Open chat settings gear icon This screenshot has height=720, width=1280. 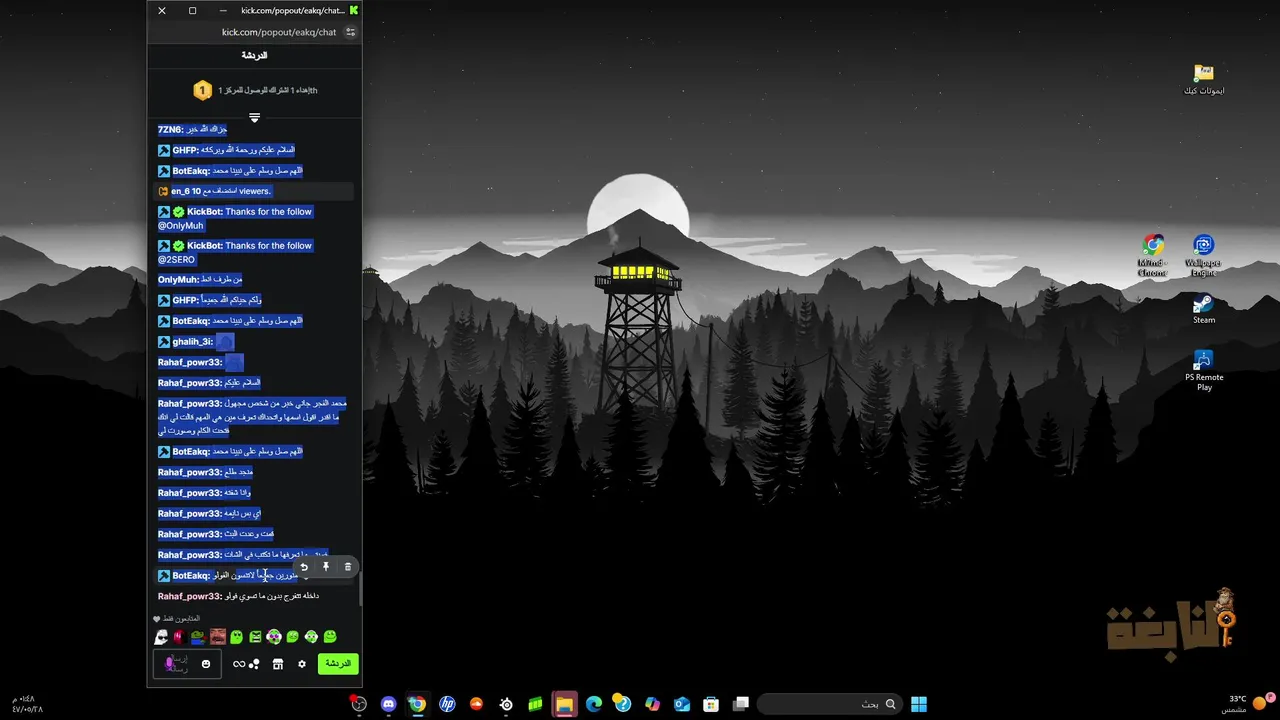tap(302, 664)
